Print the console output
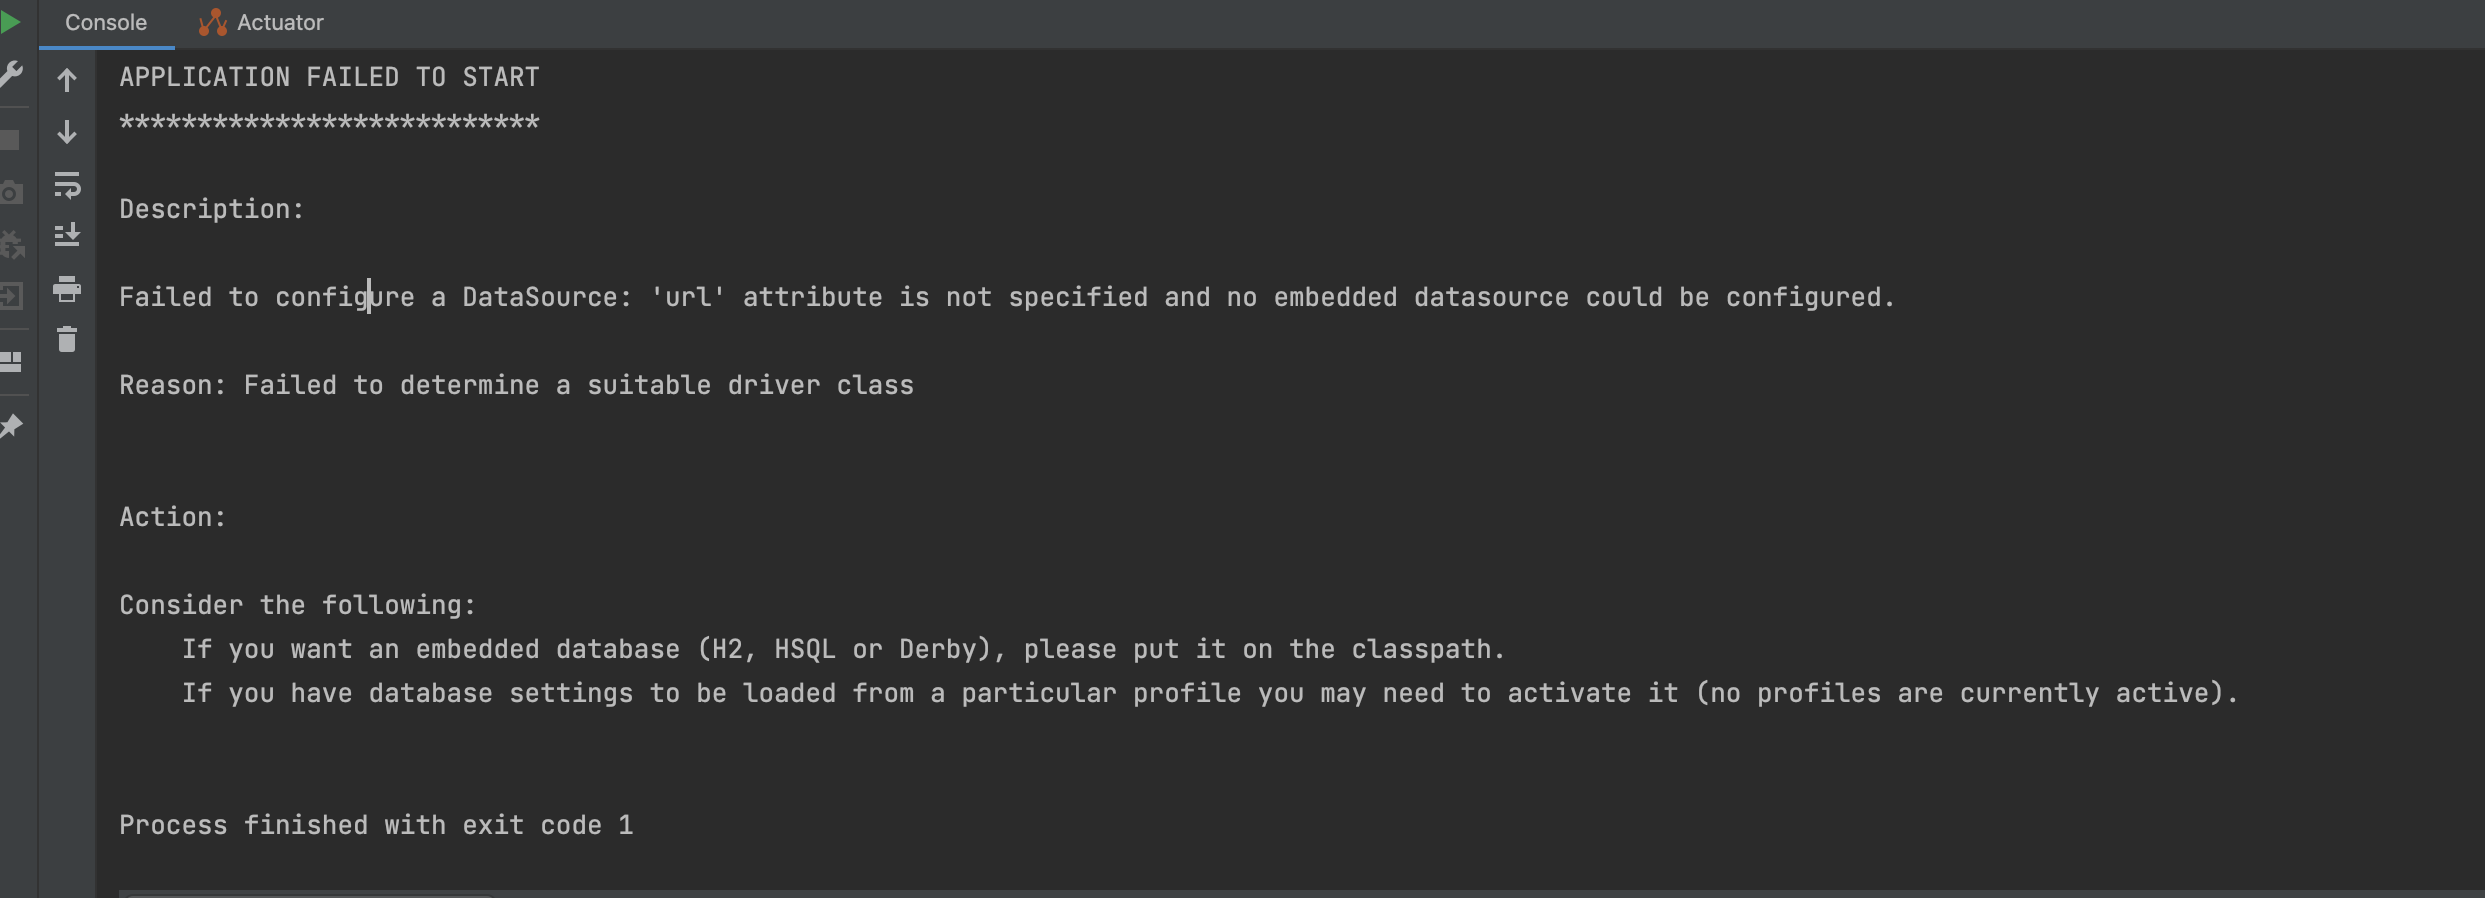This screenshot has width=2485, height=898. 67,290
